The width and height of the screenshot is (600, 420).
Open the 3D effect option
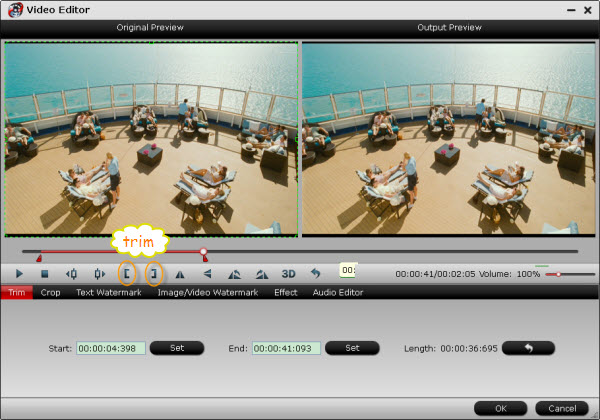pyautogui.click(x=289, y=274)
